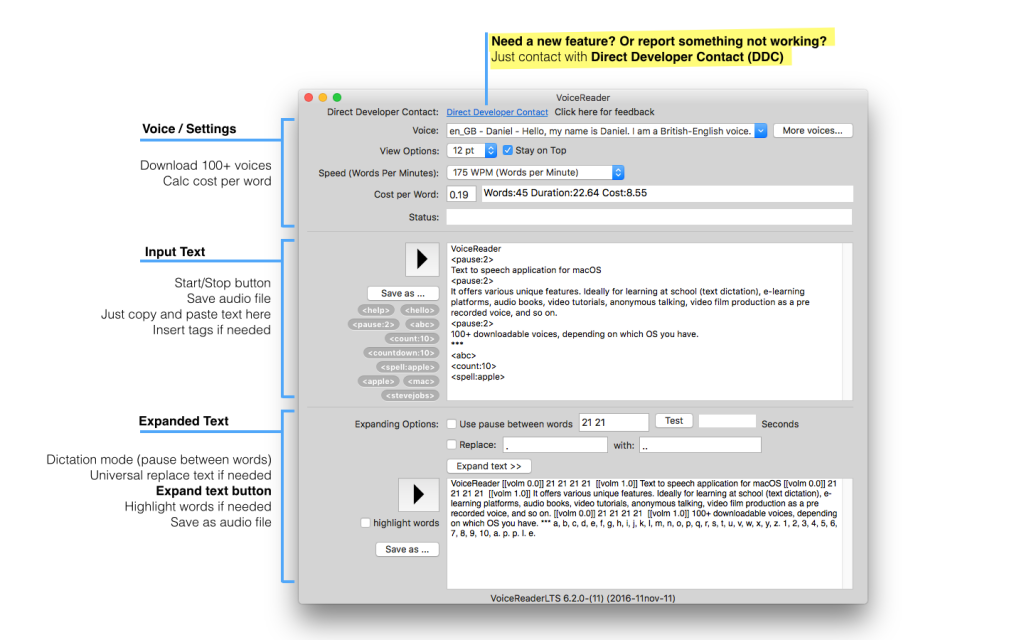Click inside the expanded text output area

pos(645,534)
